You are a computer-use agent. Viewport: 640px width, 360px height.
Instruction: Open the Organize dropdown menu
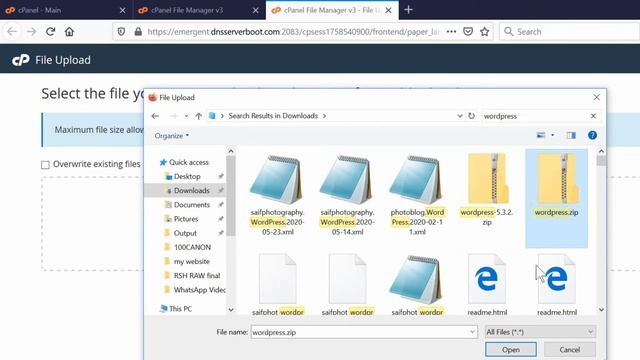point(171,136)
